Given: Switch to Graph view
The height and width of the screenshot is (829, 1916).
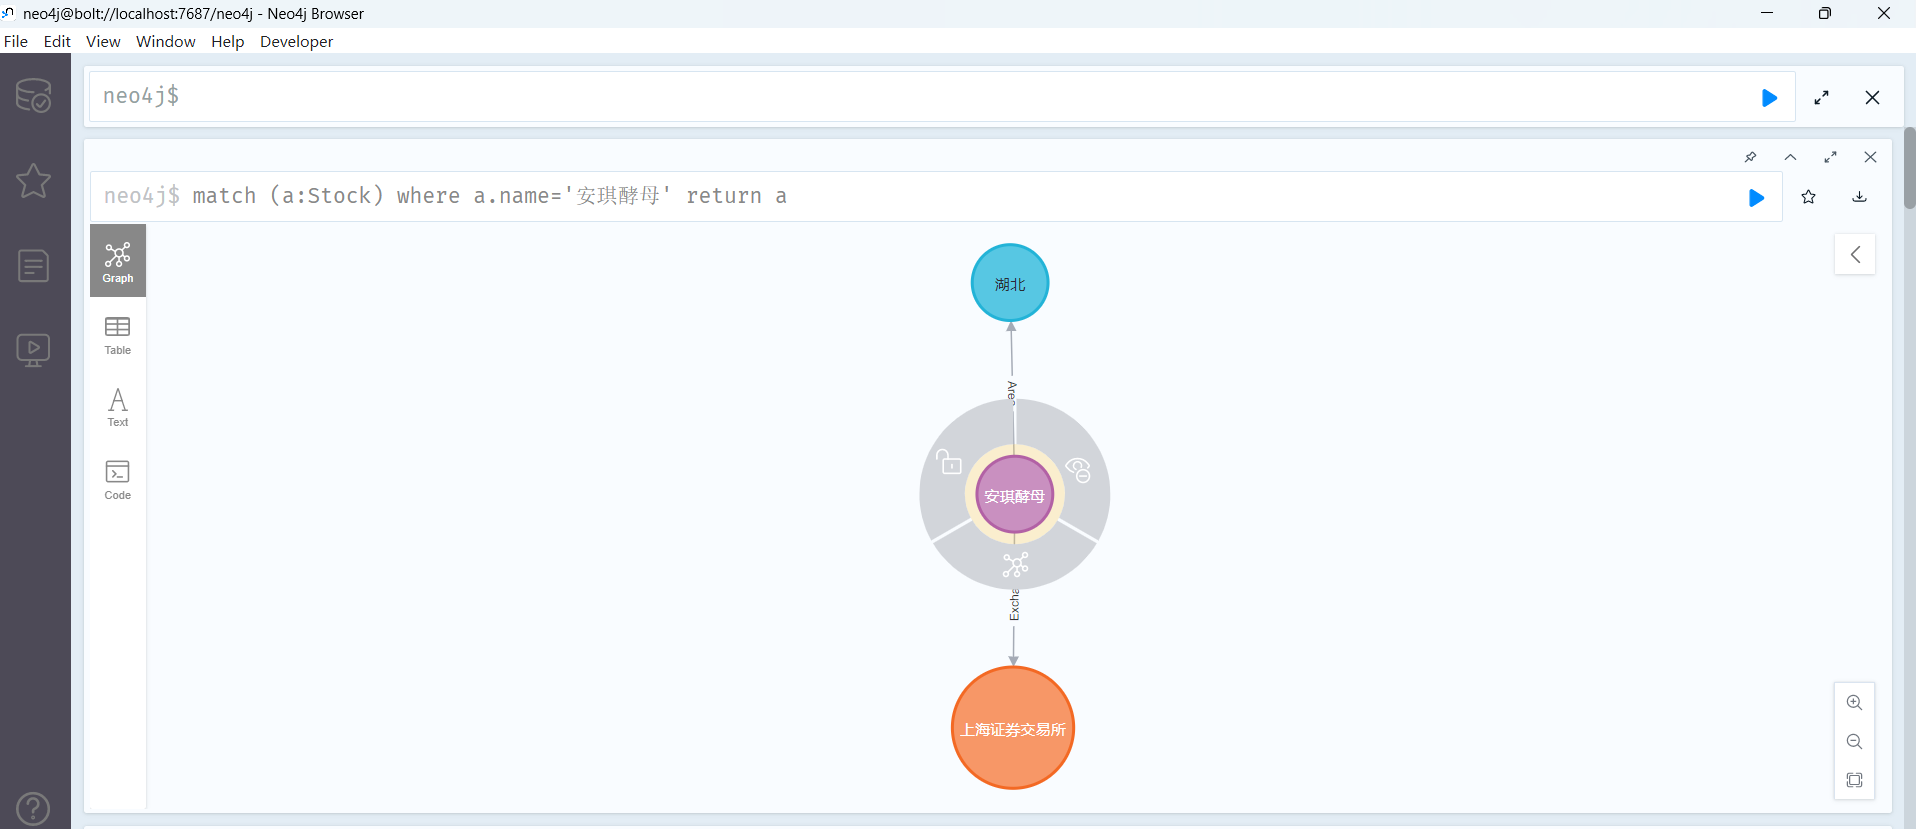Looking at the screenshot, I should pyautogui.click(x=118, y=261).
